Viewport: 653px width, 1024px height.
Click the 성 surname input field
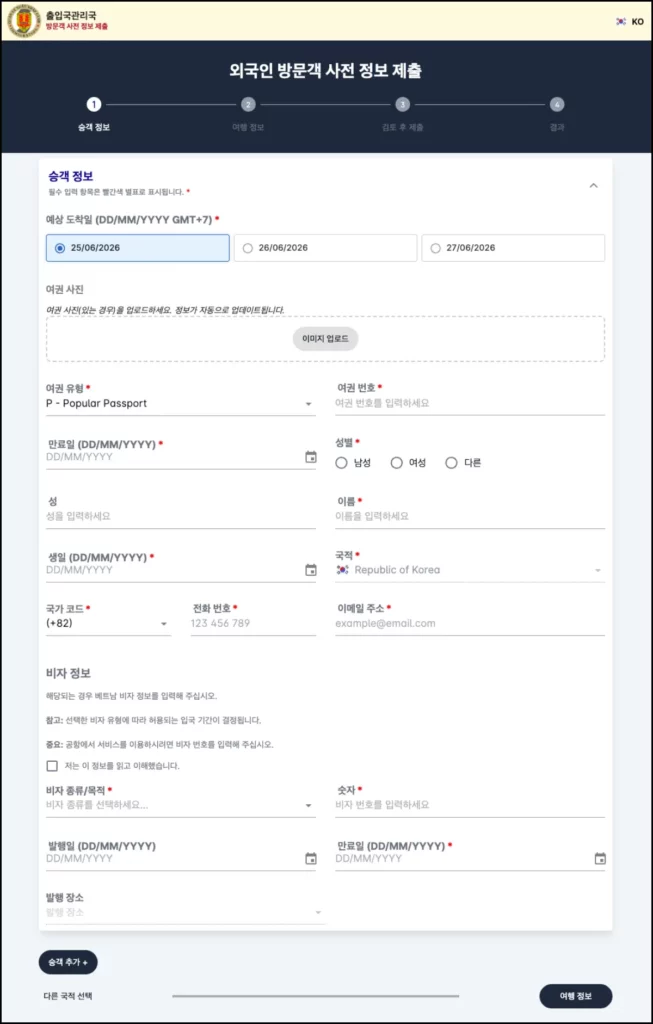pyautogui.click(x=181, y=516)
